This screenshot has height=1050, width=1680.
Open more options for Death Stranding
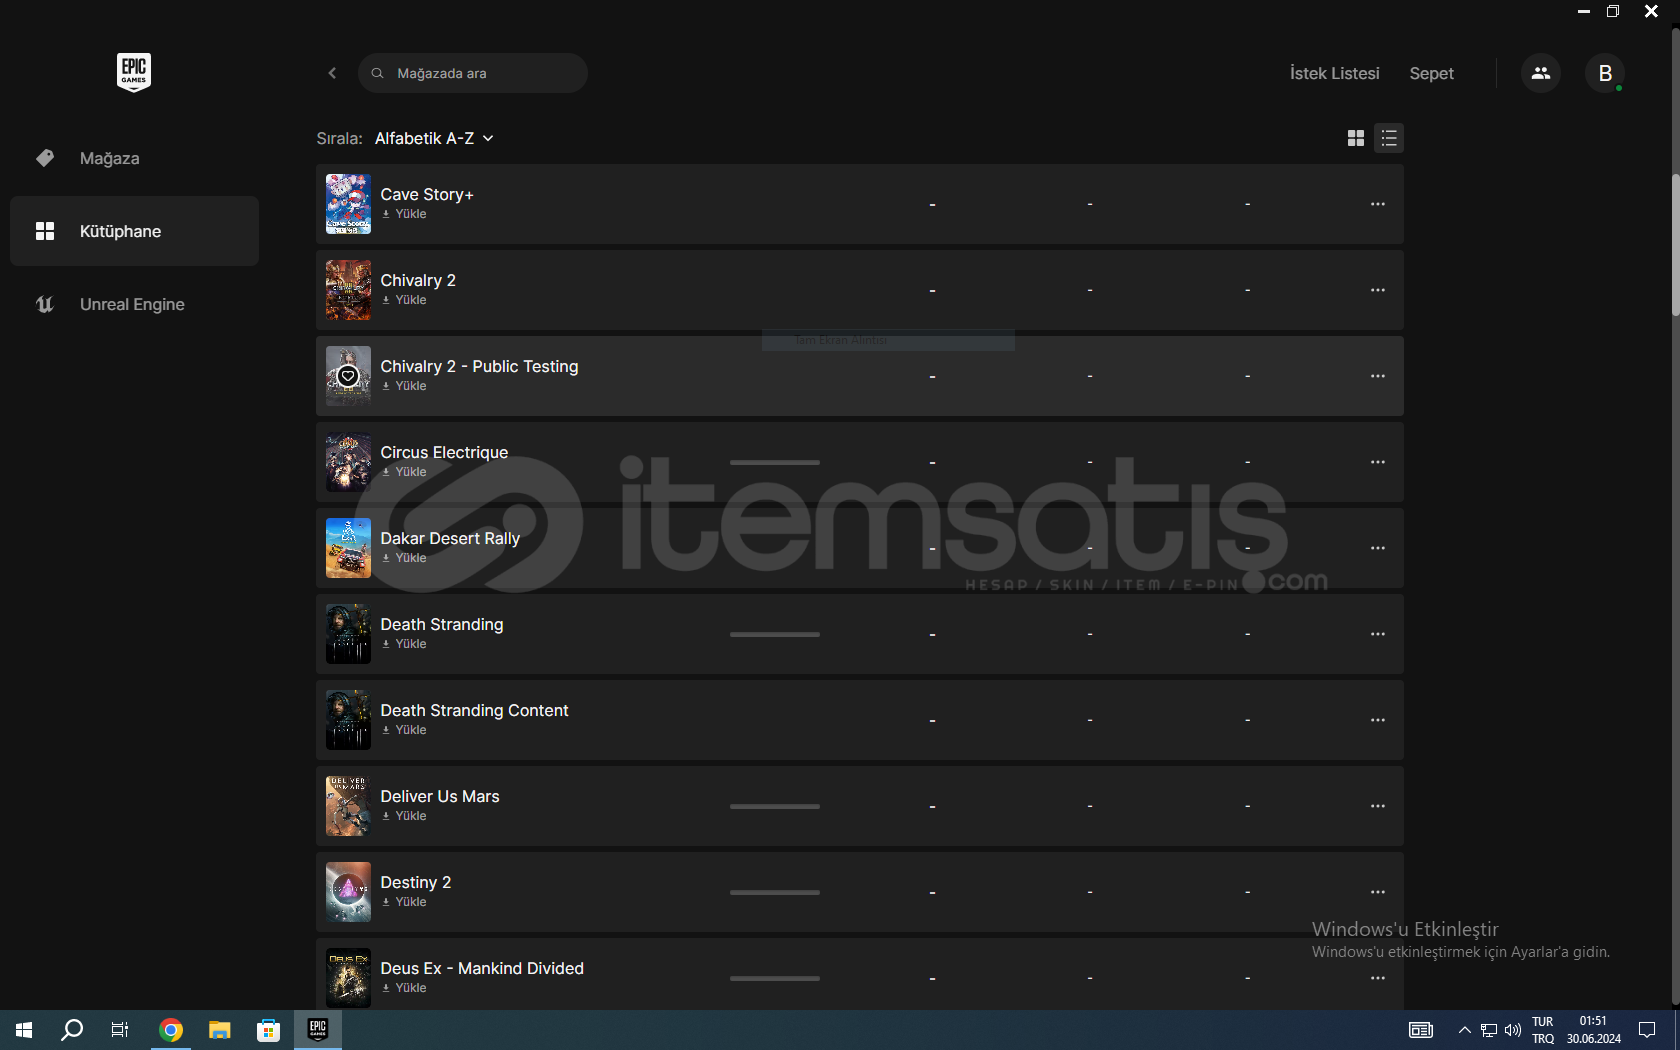1378,634
